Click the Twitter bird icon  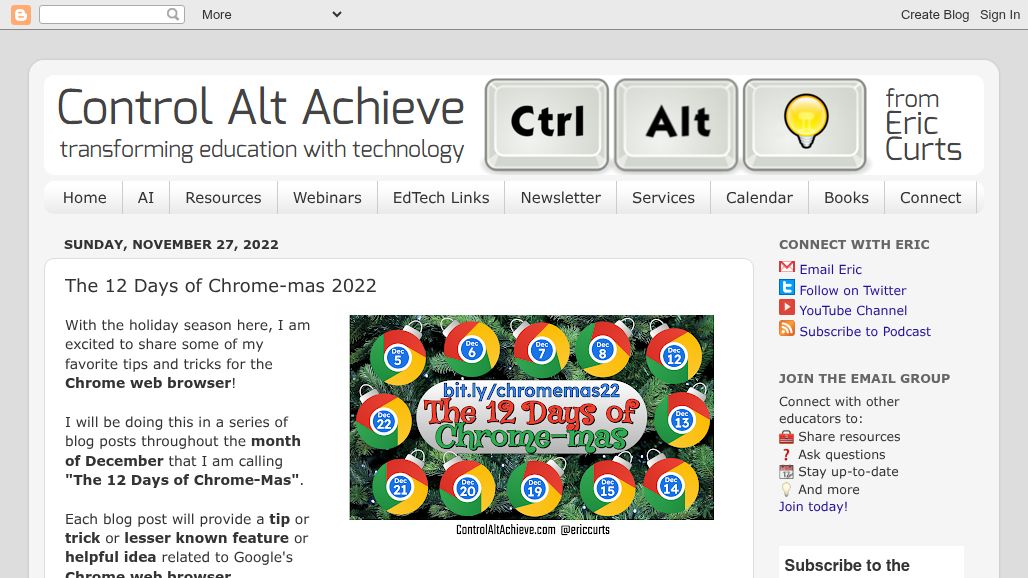[x=787, y=289]
